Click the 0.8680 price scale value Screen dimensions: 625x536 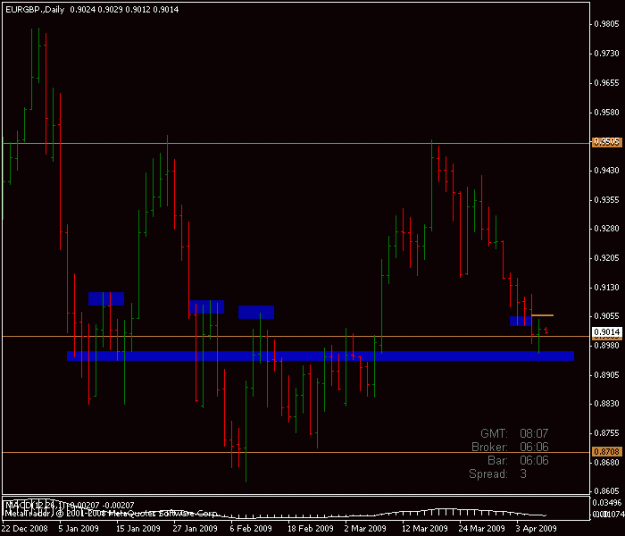(x=607, y=463)
